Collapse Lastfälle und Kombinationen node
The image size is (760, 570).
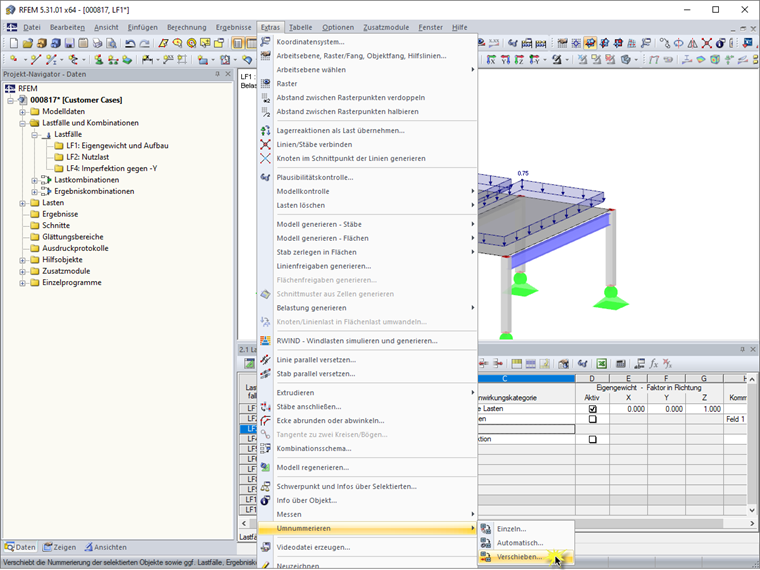coord(22,123)
